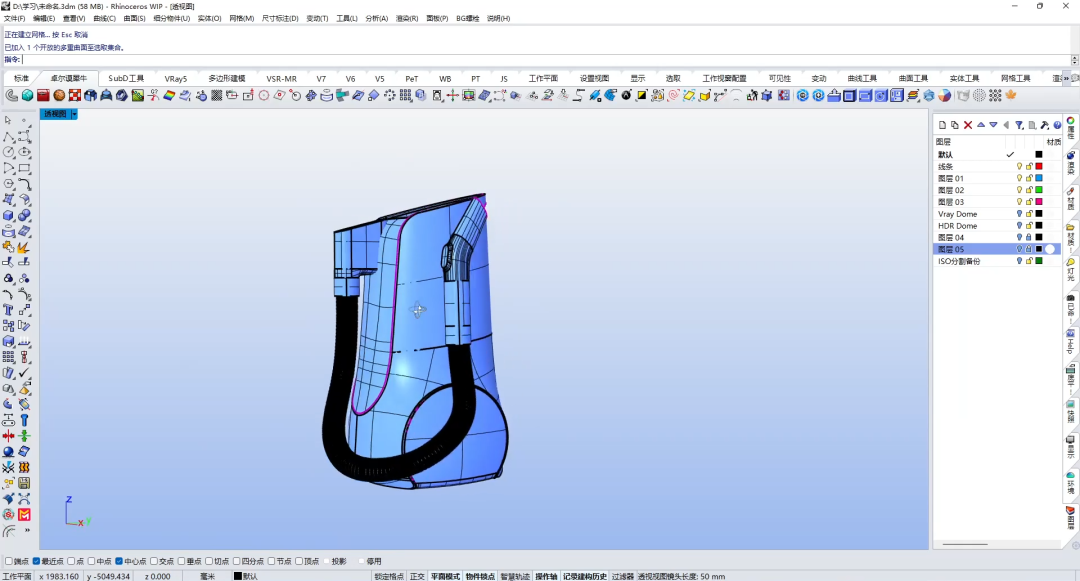Screen dimensions: 1080x581
Task: Toggle 正交 mode in status bar
Action: 417,576
